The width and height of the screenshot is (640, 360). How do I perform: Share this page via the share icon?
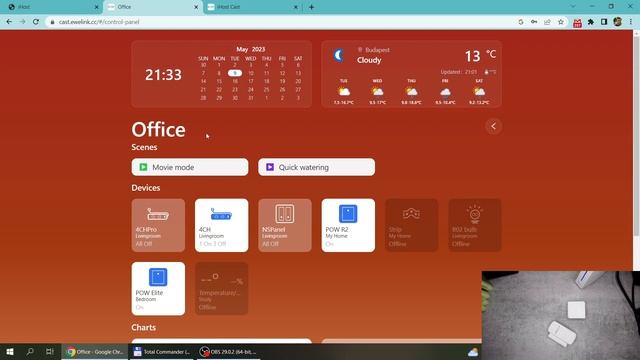click(x=547, y=22)
